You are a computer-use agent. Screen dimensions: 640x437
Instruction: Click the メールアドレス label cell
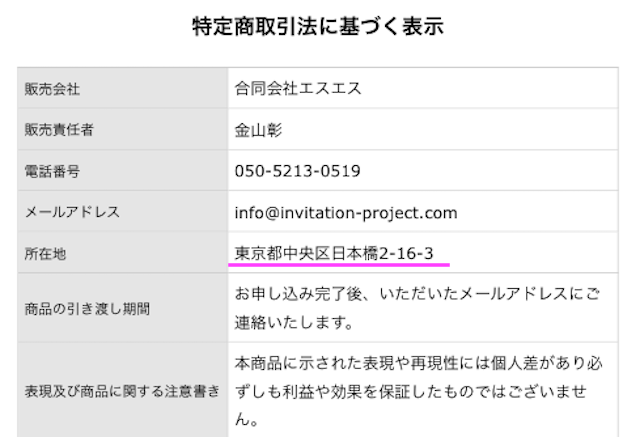tap(122, 211)
